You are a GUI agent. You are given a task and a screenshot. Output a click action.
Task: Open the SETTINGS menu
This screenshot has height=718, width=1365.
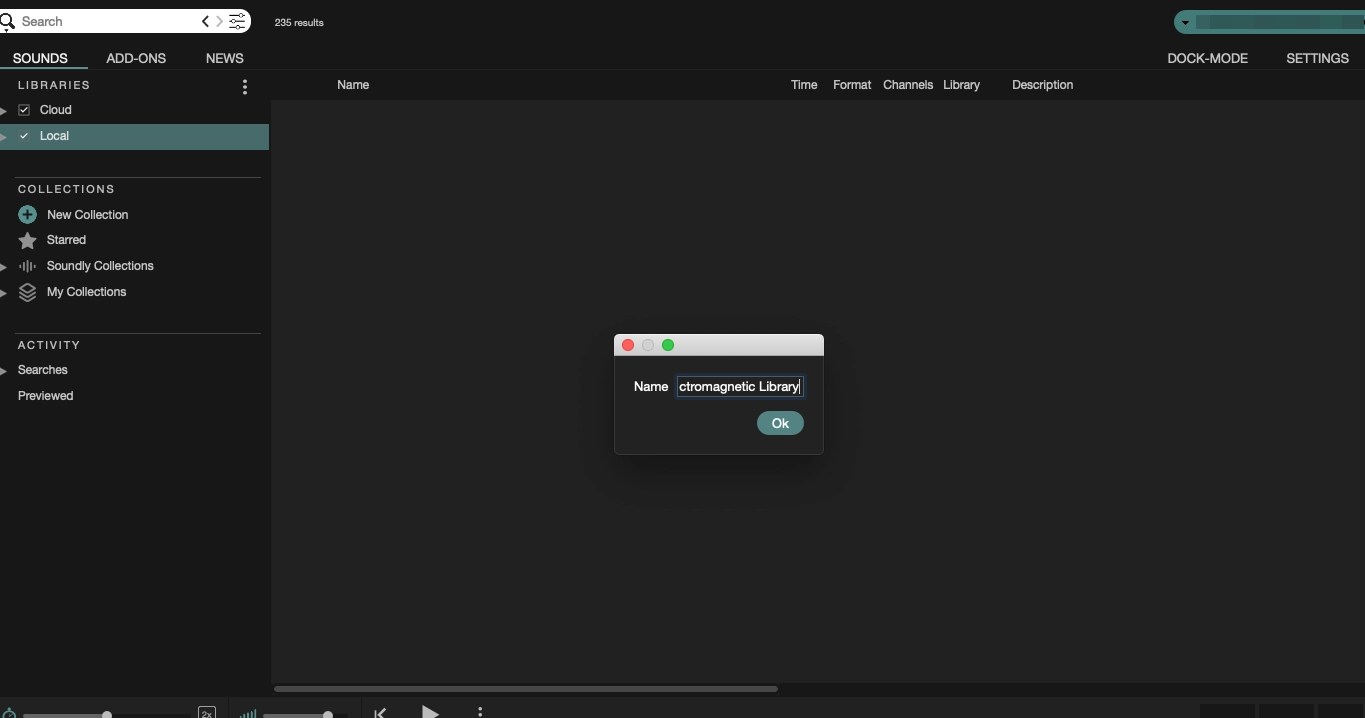(x=1317, y=58)
